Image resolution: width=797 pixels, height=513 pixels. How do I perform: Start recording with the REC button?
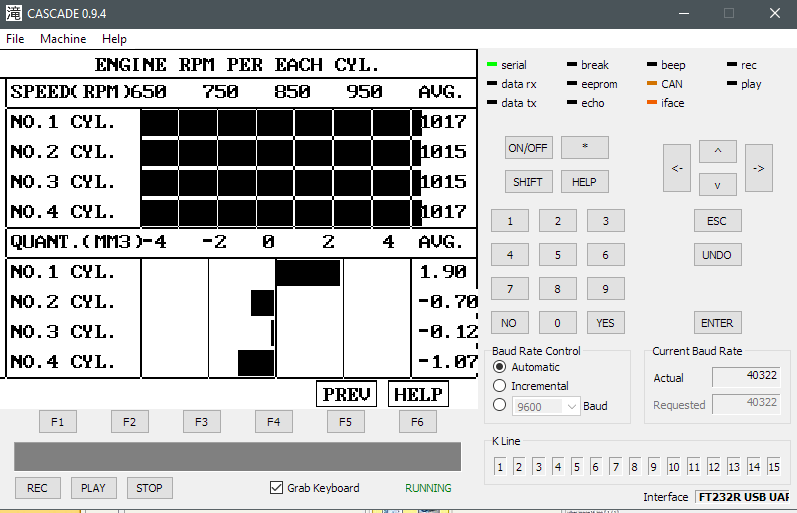coord(37,488)
